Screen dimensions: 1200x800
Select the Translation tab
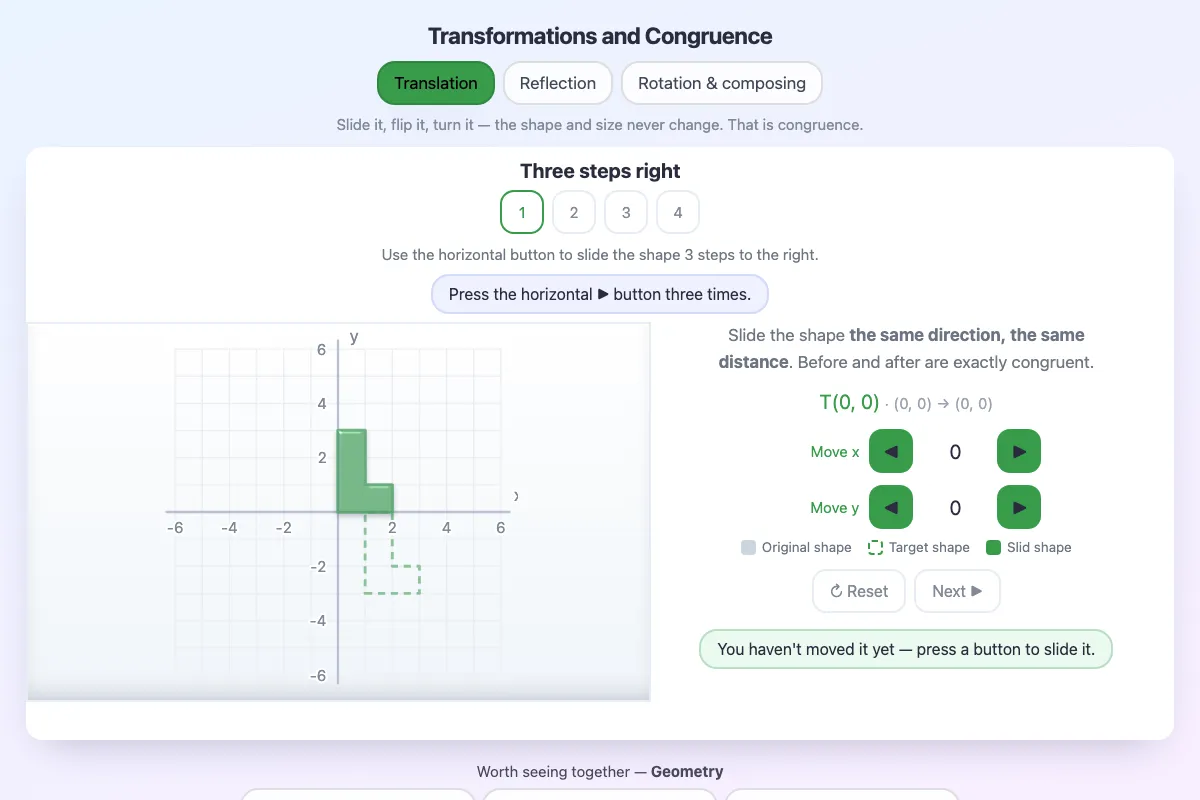click(436, 83)
